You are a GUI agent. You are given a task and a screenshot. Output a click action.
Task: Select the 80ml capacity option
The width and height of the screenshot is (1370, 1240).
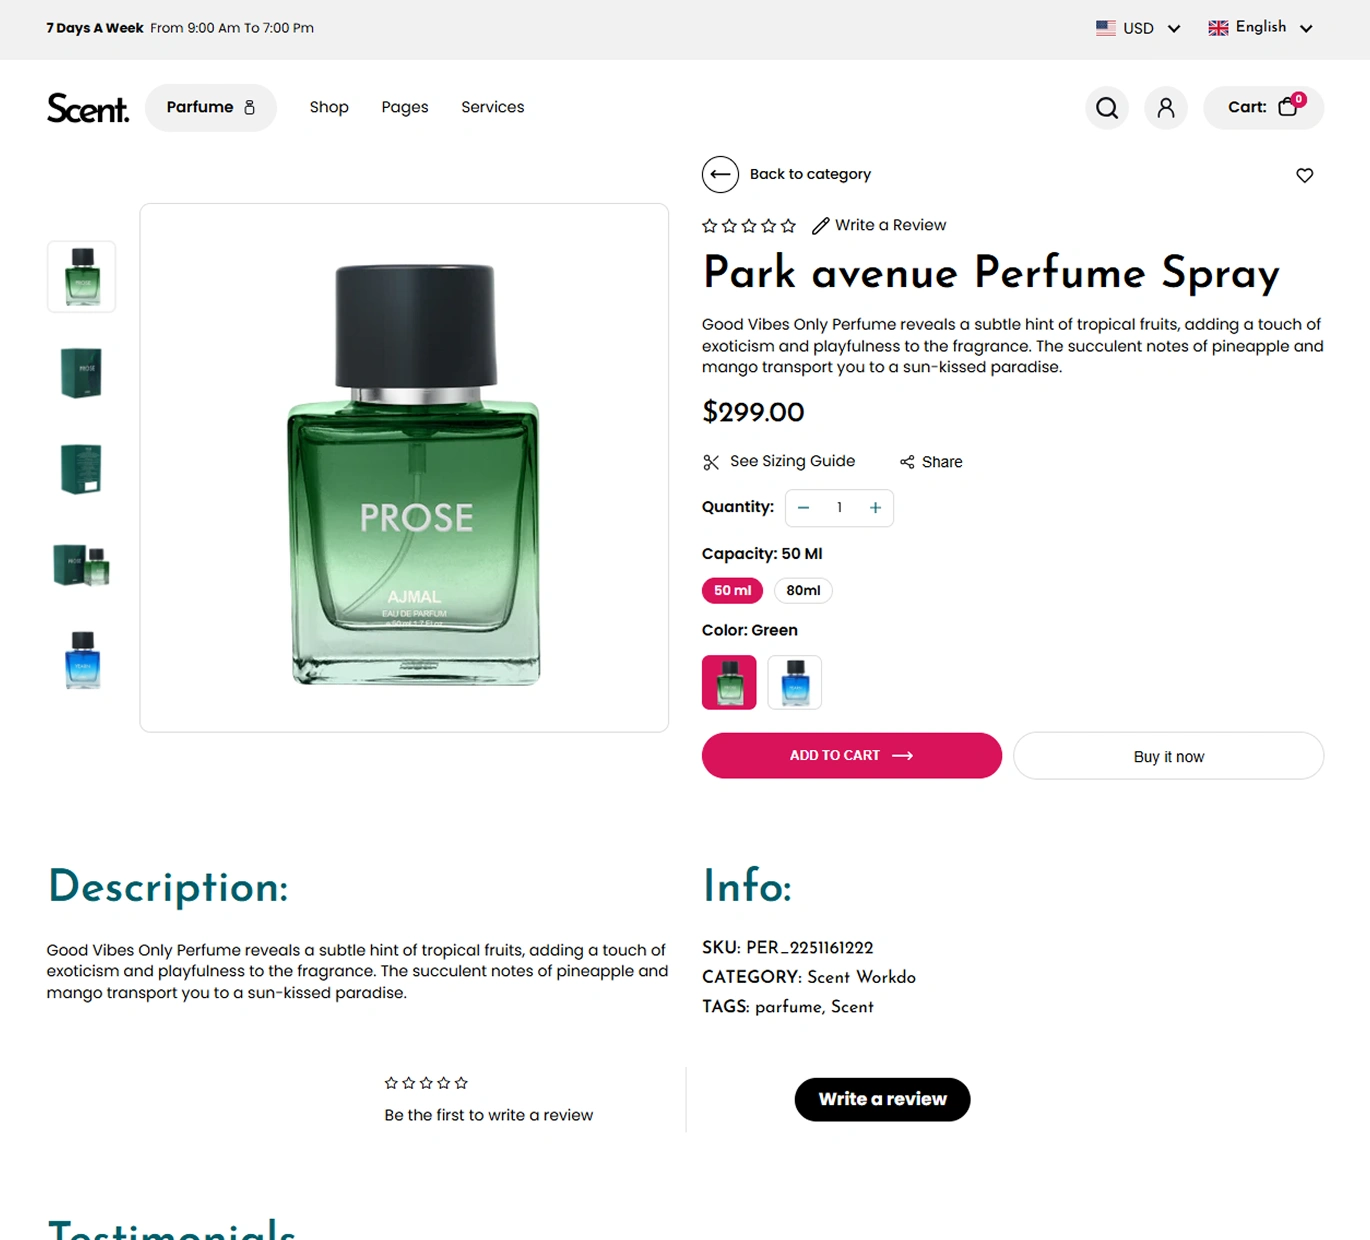[x=803, y=590]
